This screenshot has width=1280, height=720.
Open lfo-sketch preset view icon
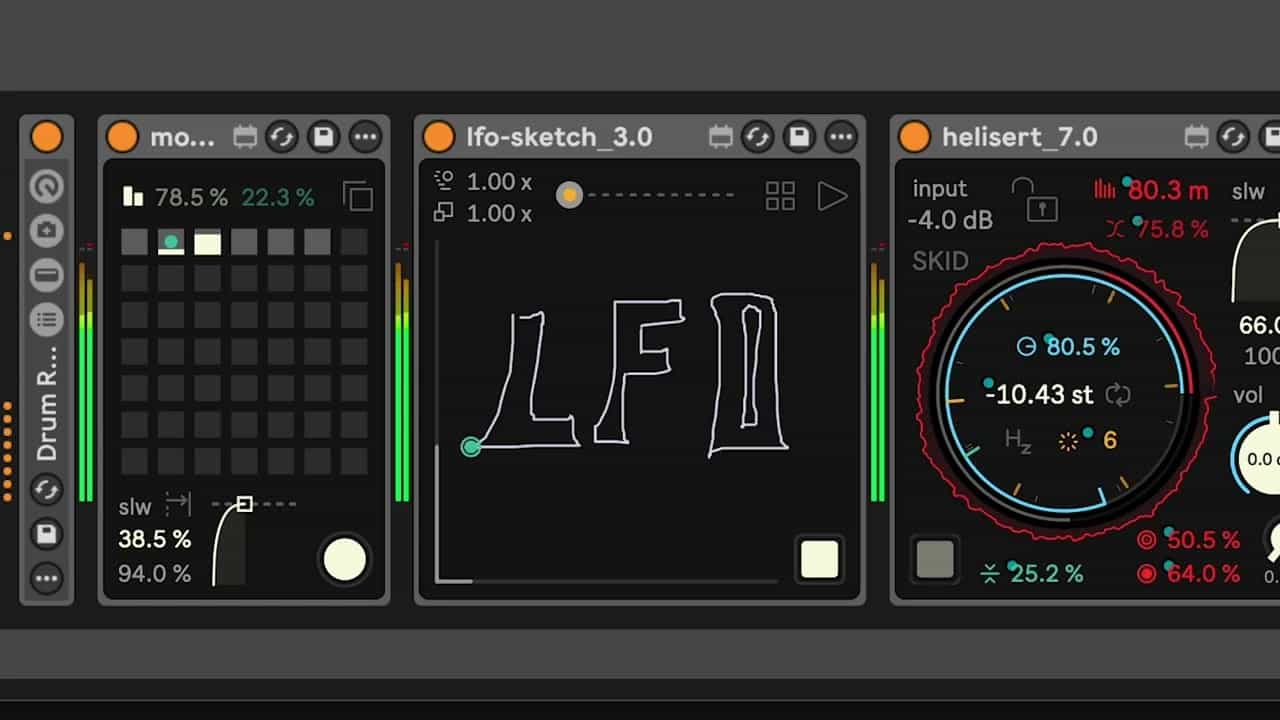pyautogui.click(x=721, y=137)
